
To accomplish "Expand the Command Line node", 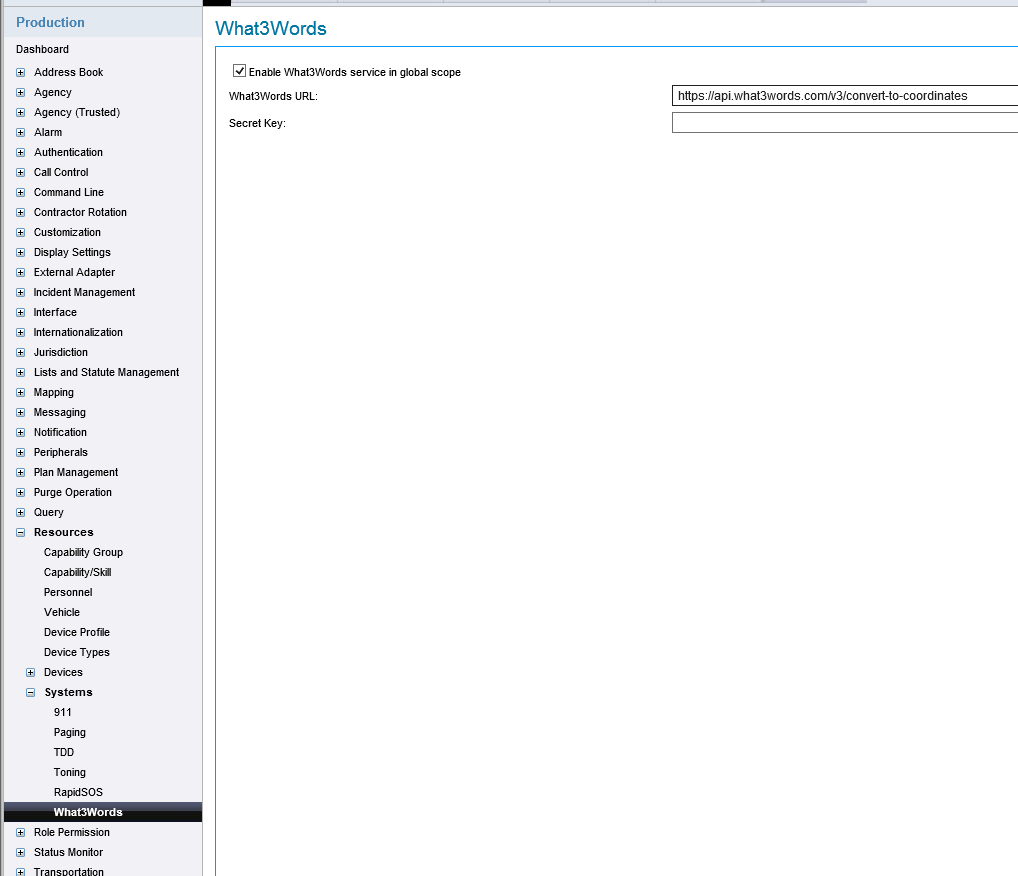I will (21, 193).
